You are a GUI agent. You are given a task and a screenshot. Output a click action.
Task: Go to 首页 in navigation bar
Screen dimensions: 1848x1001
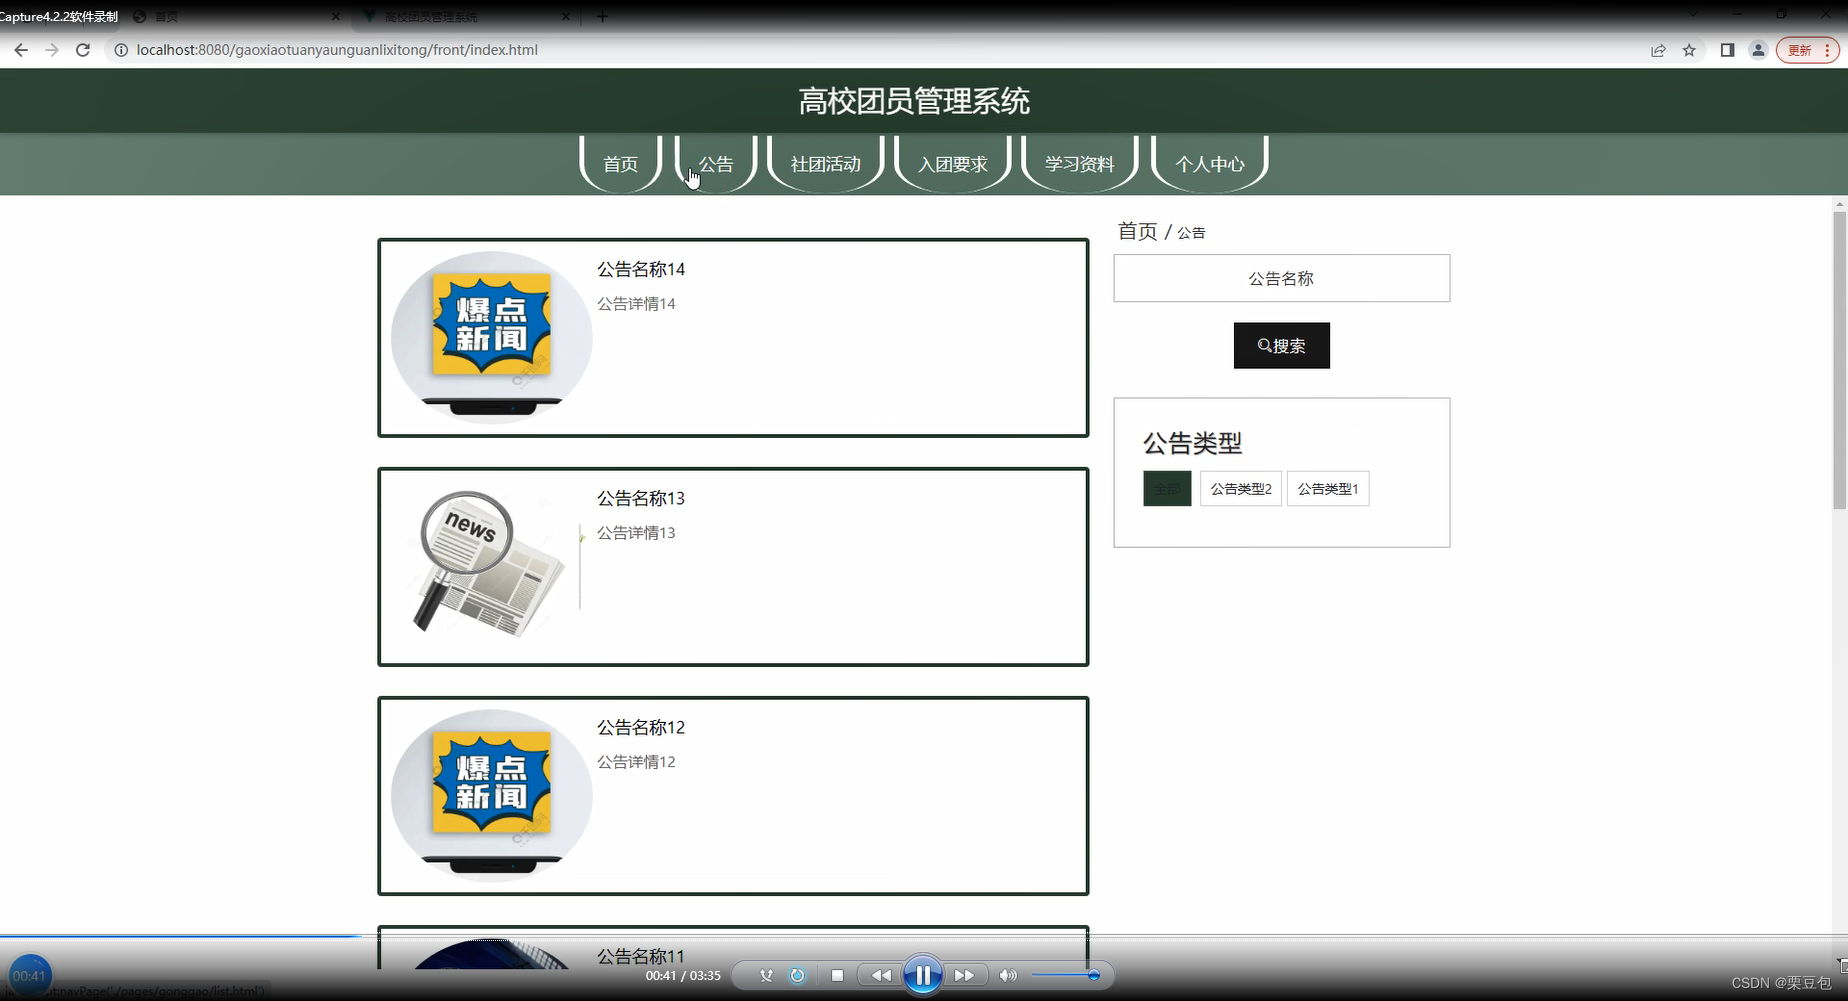click(621, 164)
